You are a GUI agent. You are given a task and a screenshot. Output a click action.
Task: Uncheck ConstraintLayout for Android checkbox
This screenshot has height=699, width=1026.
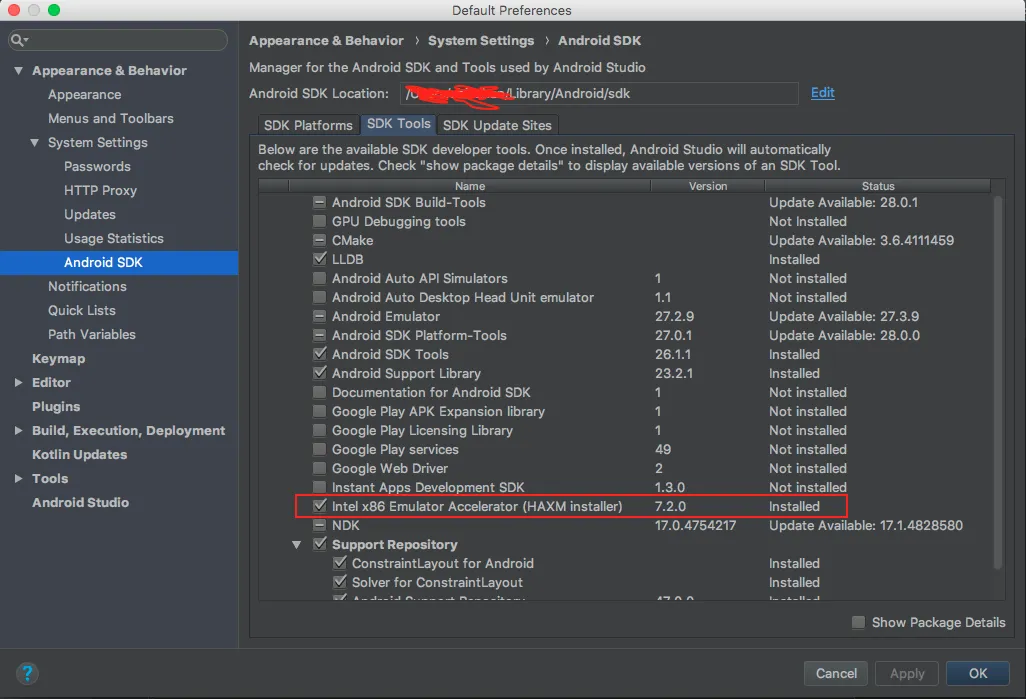pyautogui.click(x=340, y=563)
